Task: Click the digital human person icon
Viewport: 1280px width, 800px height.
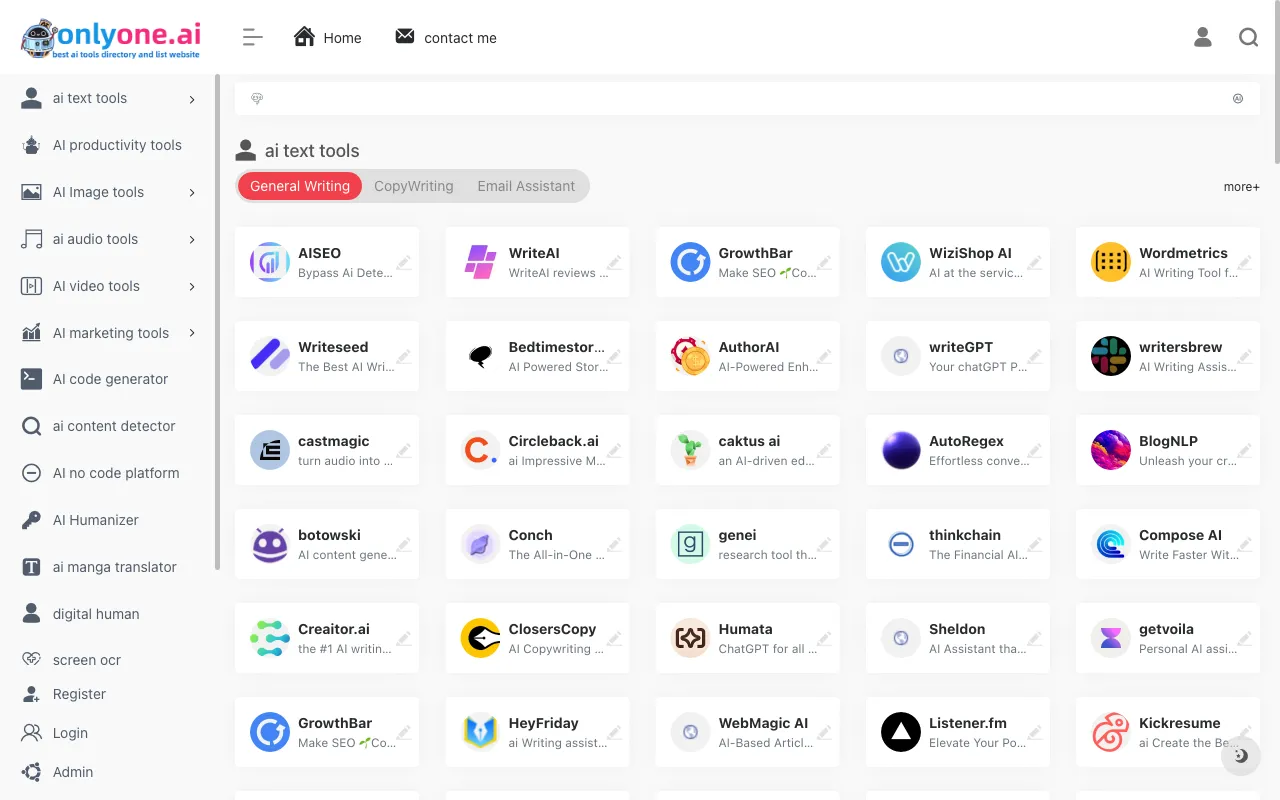Action: [x=32, y=613]
